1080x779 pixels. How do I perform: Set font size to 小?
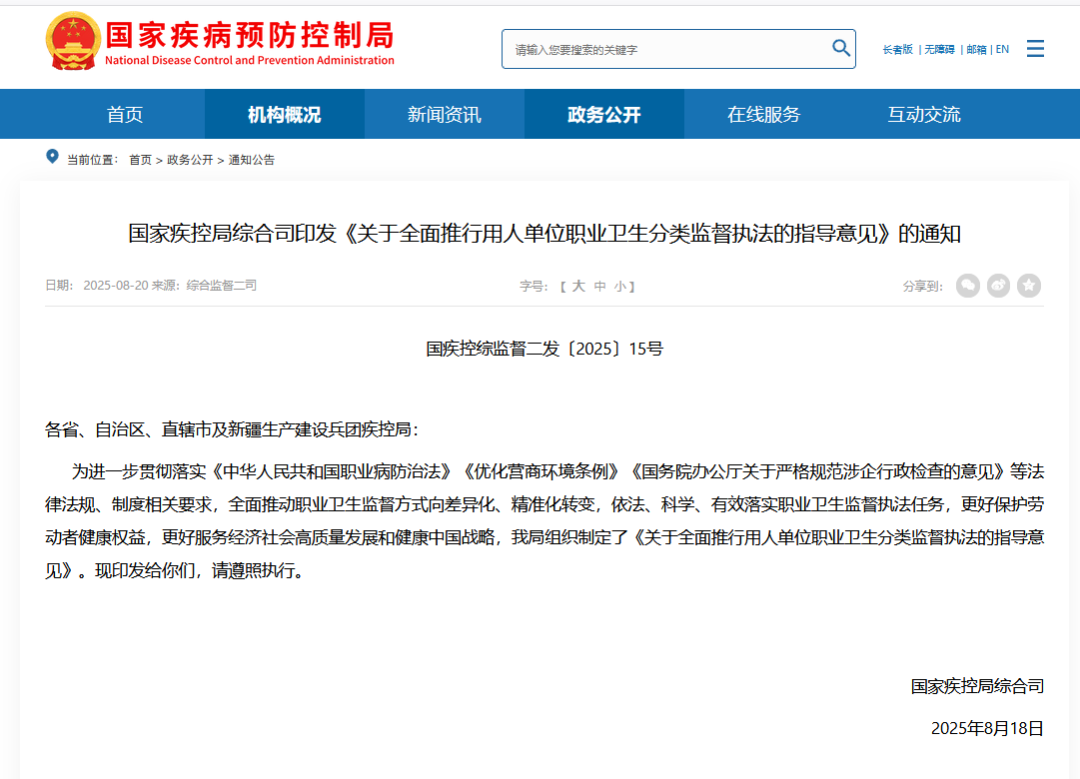coord(620,286)
